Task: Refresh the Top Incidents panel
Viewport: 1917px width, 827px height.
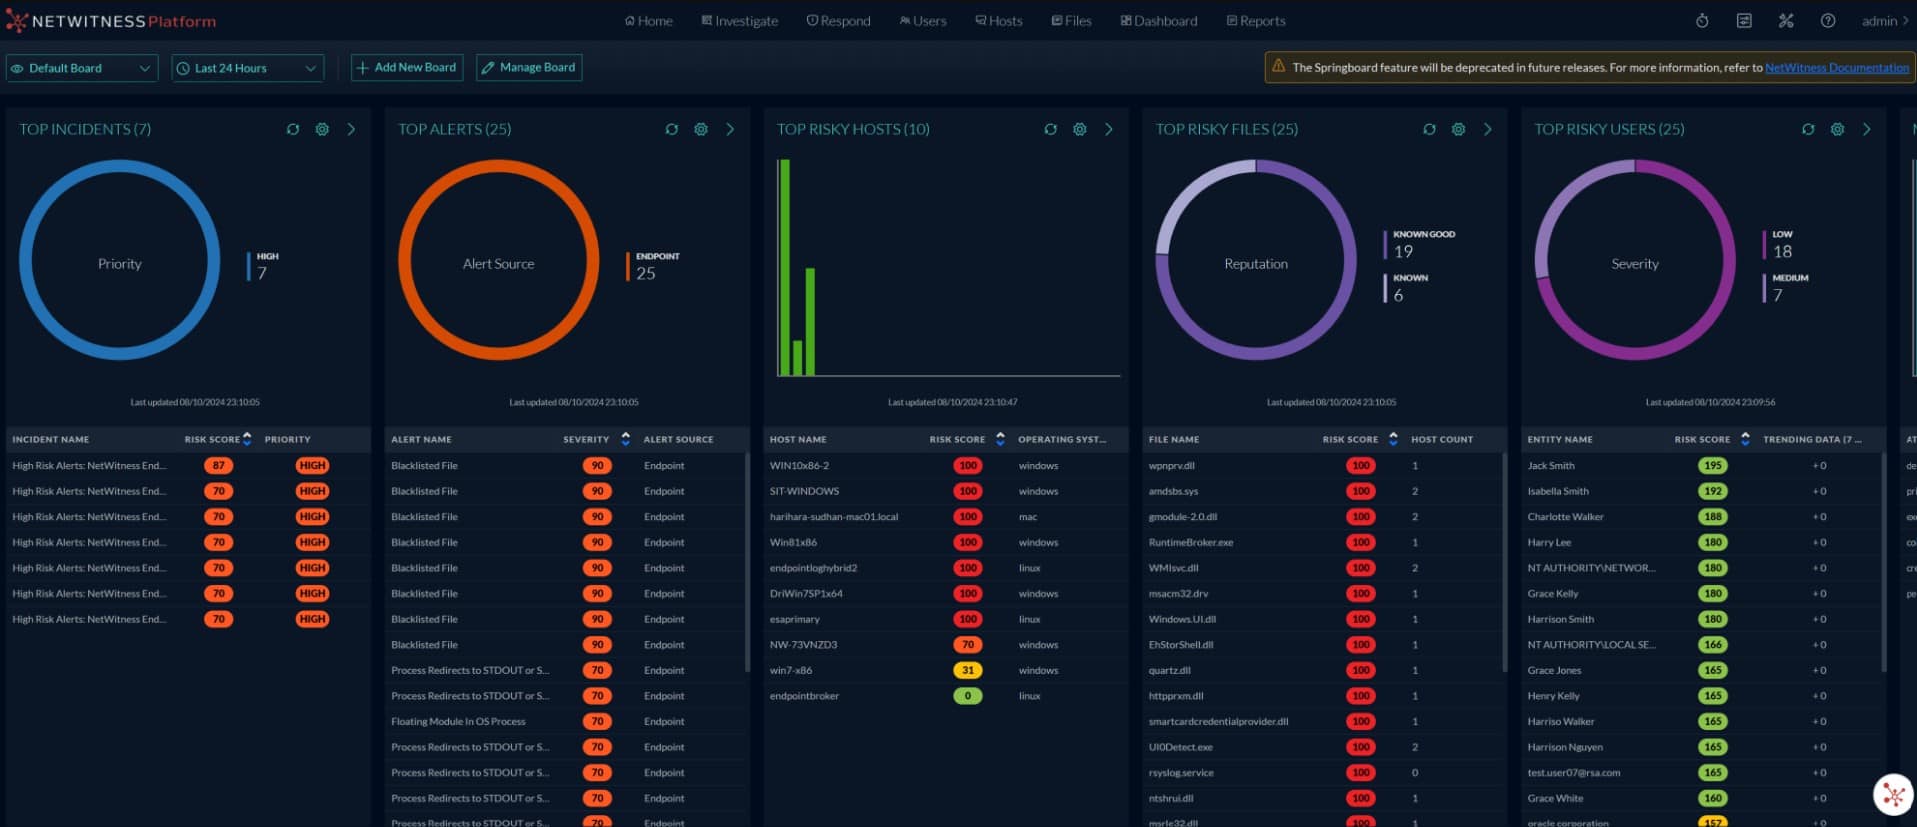Action: coord(293,129)
